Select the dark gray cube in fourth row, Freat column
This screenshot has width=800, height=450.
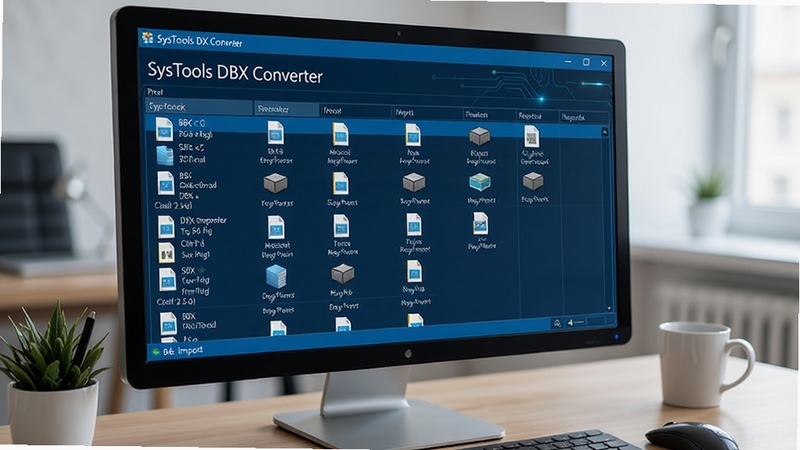tap(342, 274)
